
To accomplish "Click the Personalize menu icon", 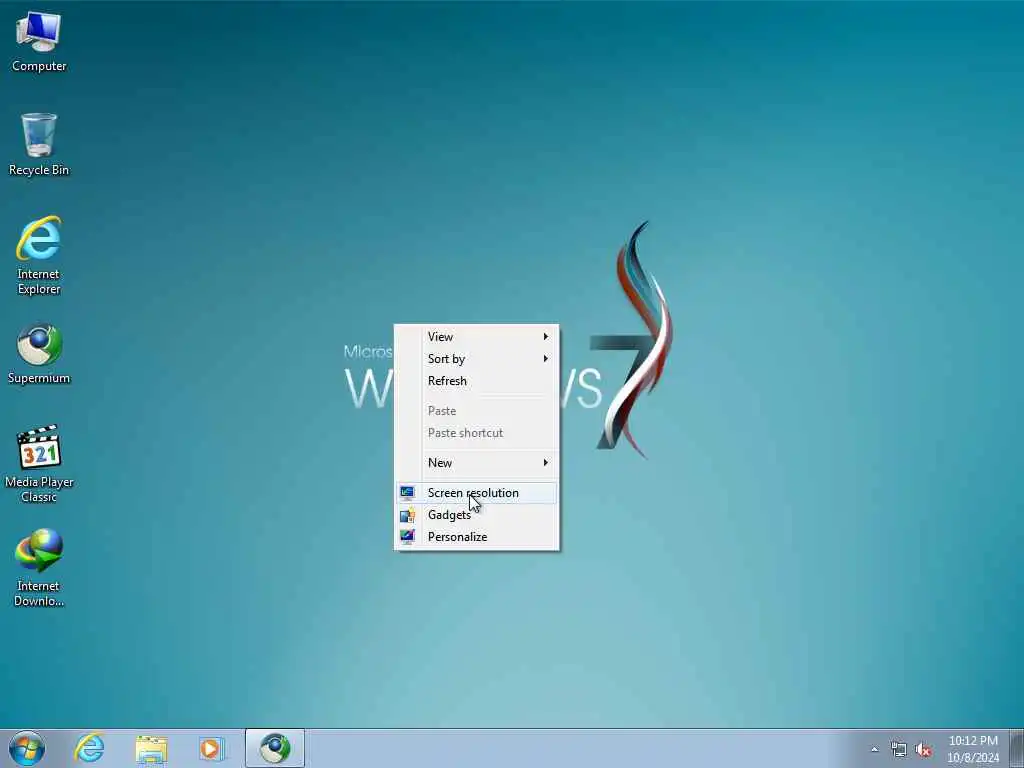I will (408, 537).
